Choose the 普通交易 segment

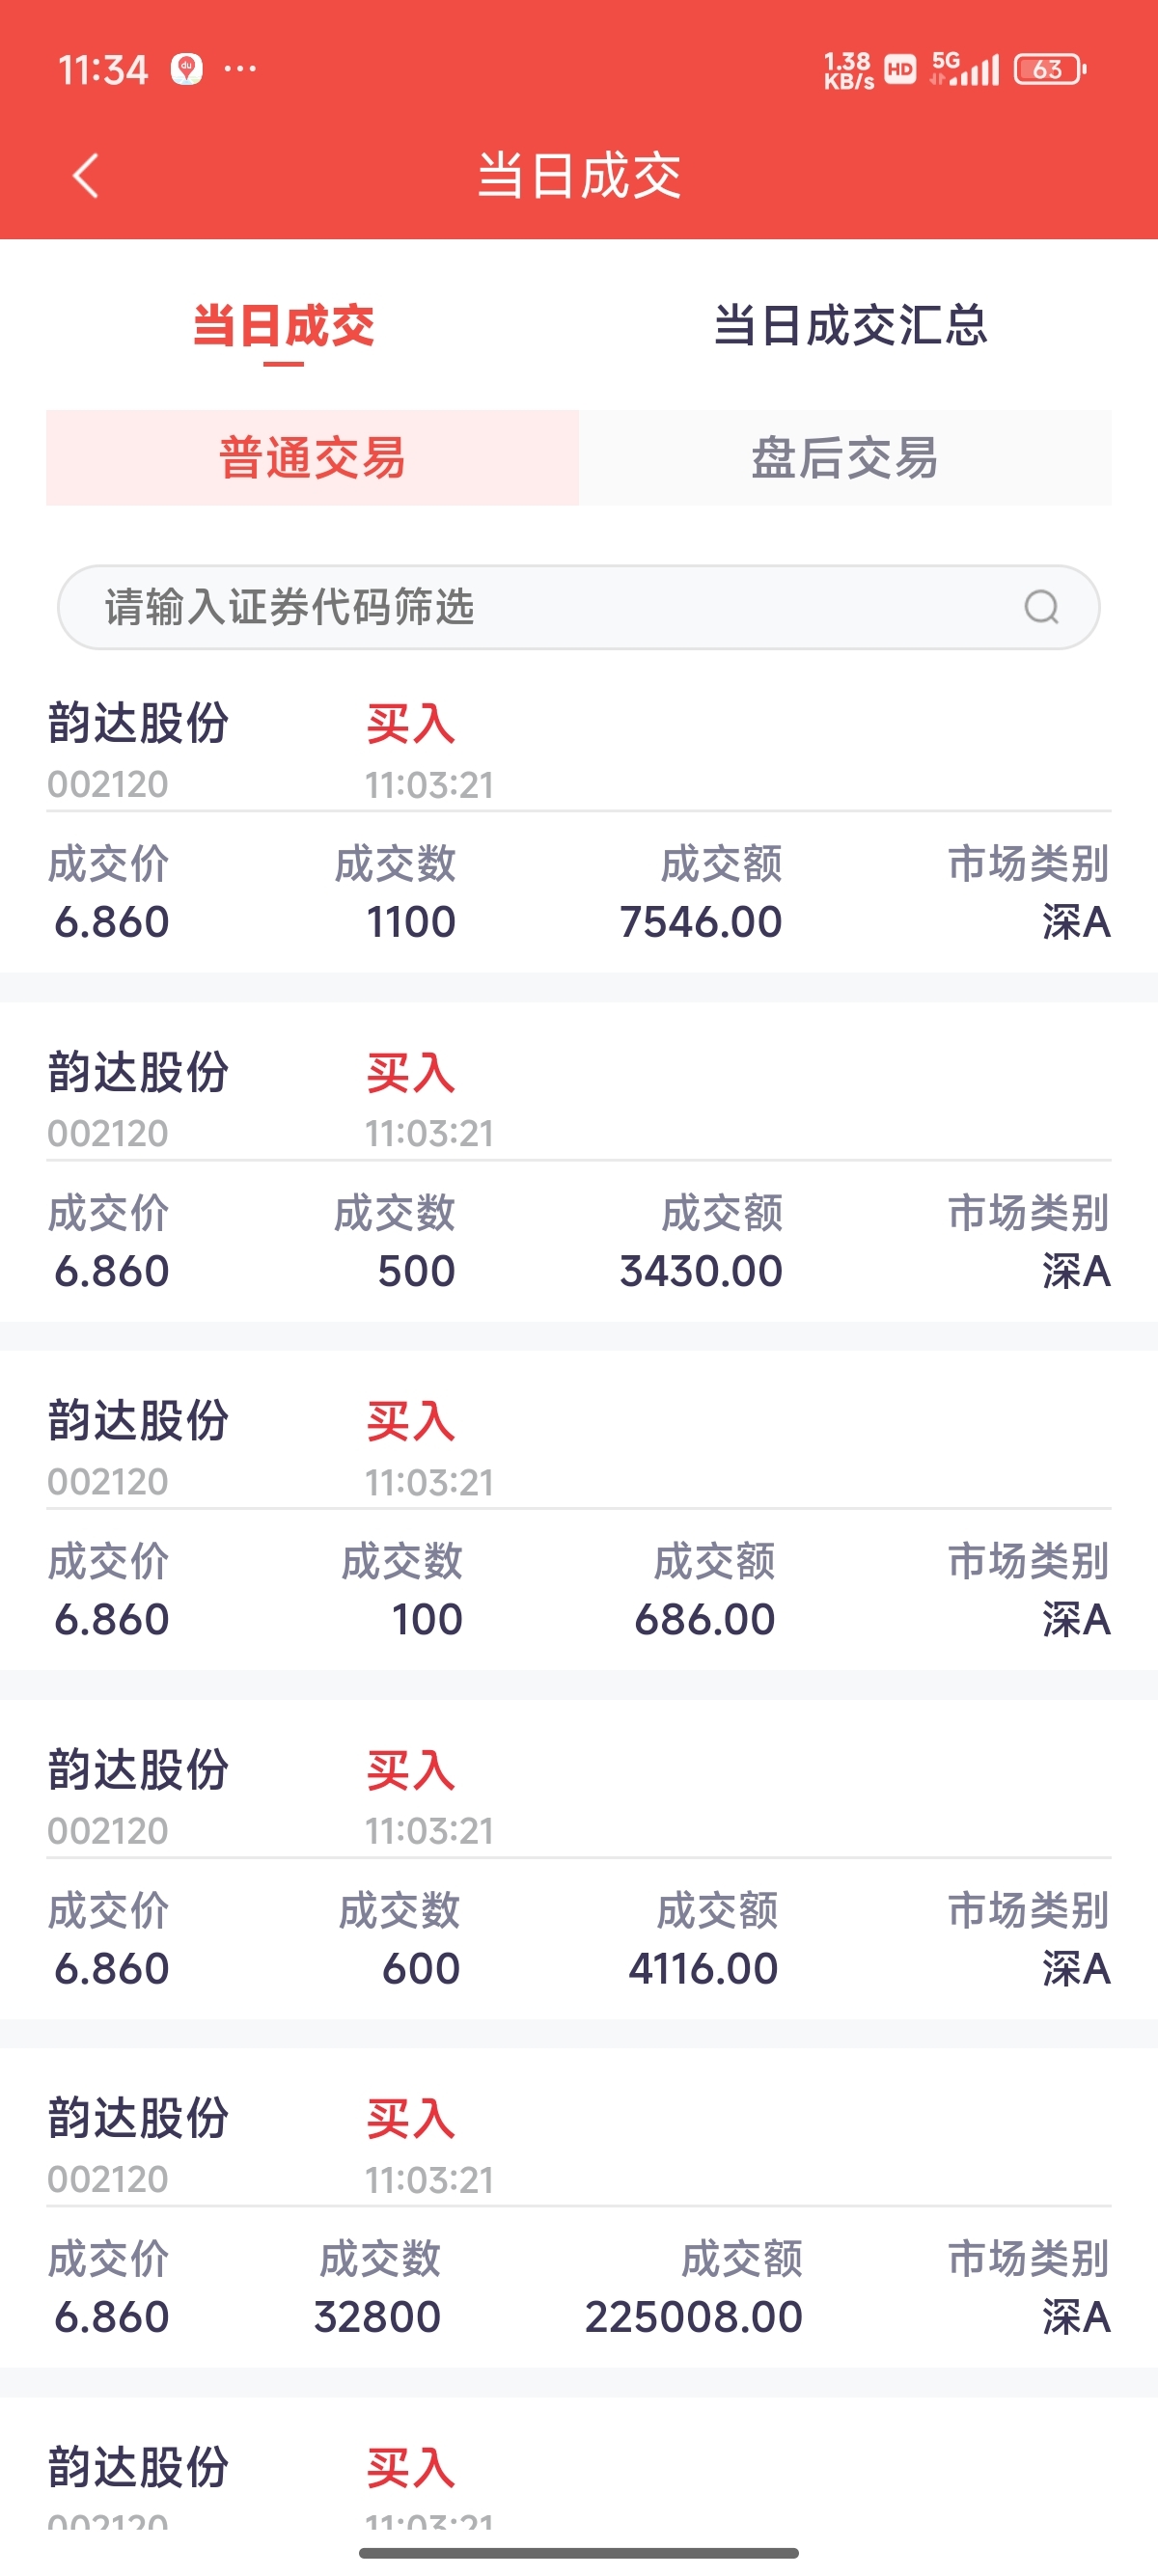pos(312,458)
